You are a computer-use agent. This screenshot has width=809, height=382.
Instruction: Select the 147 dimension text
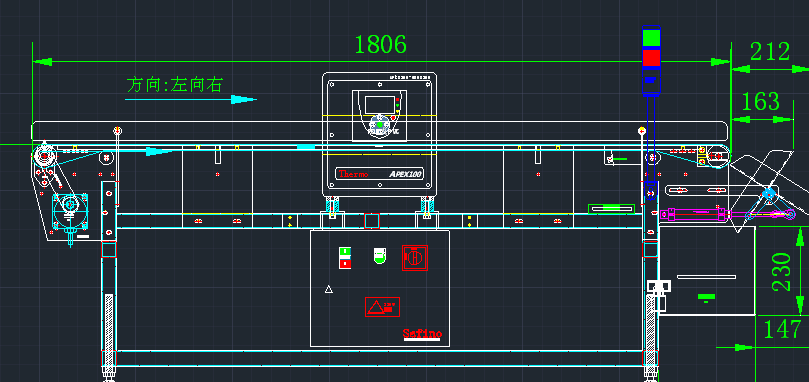[x=782, y=329]
